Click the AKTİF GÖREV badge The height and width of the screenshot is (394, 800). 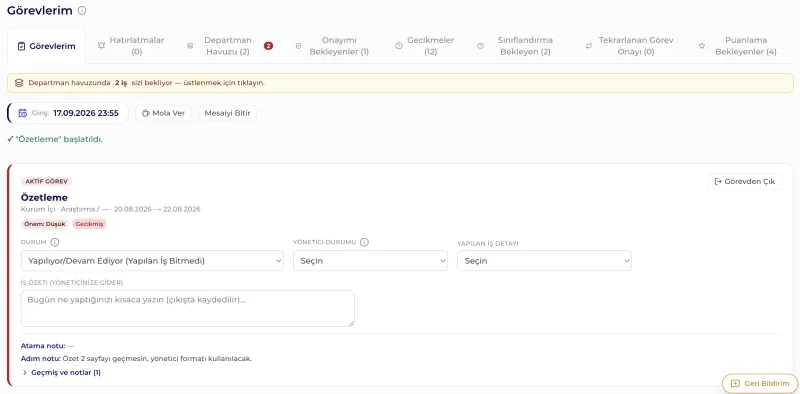47,182
